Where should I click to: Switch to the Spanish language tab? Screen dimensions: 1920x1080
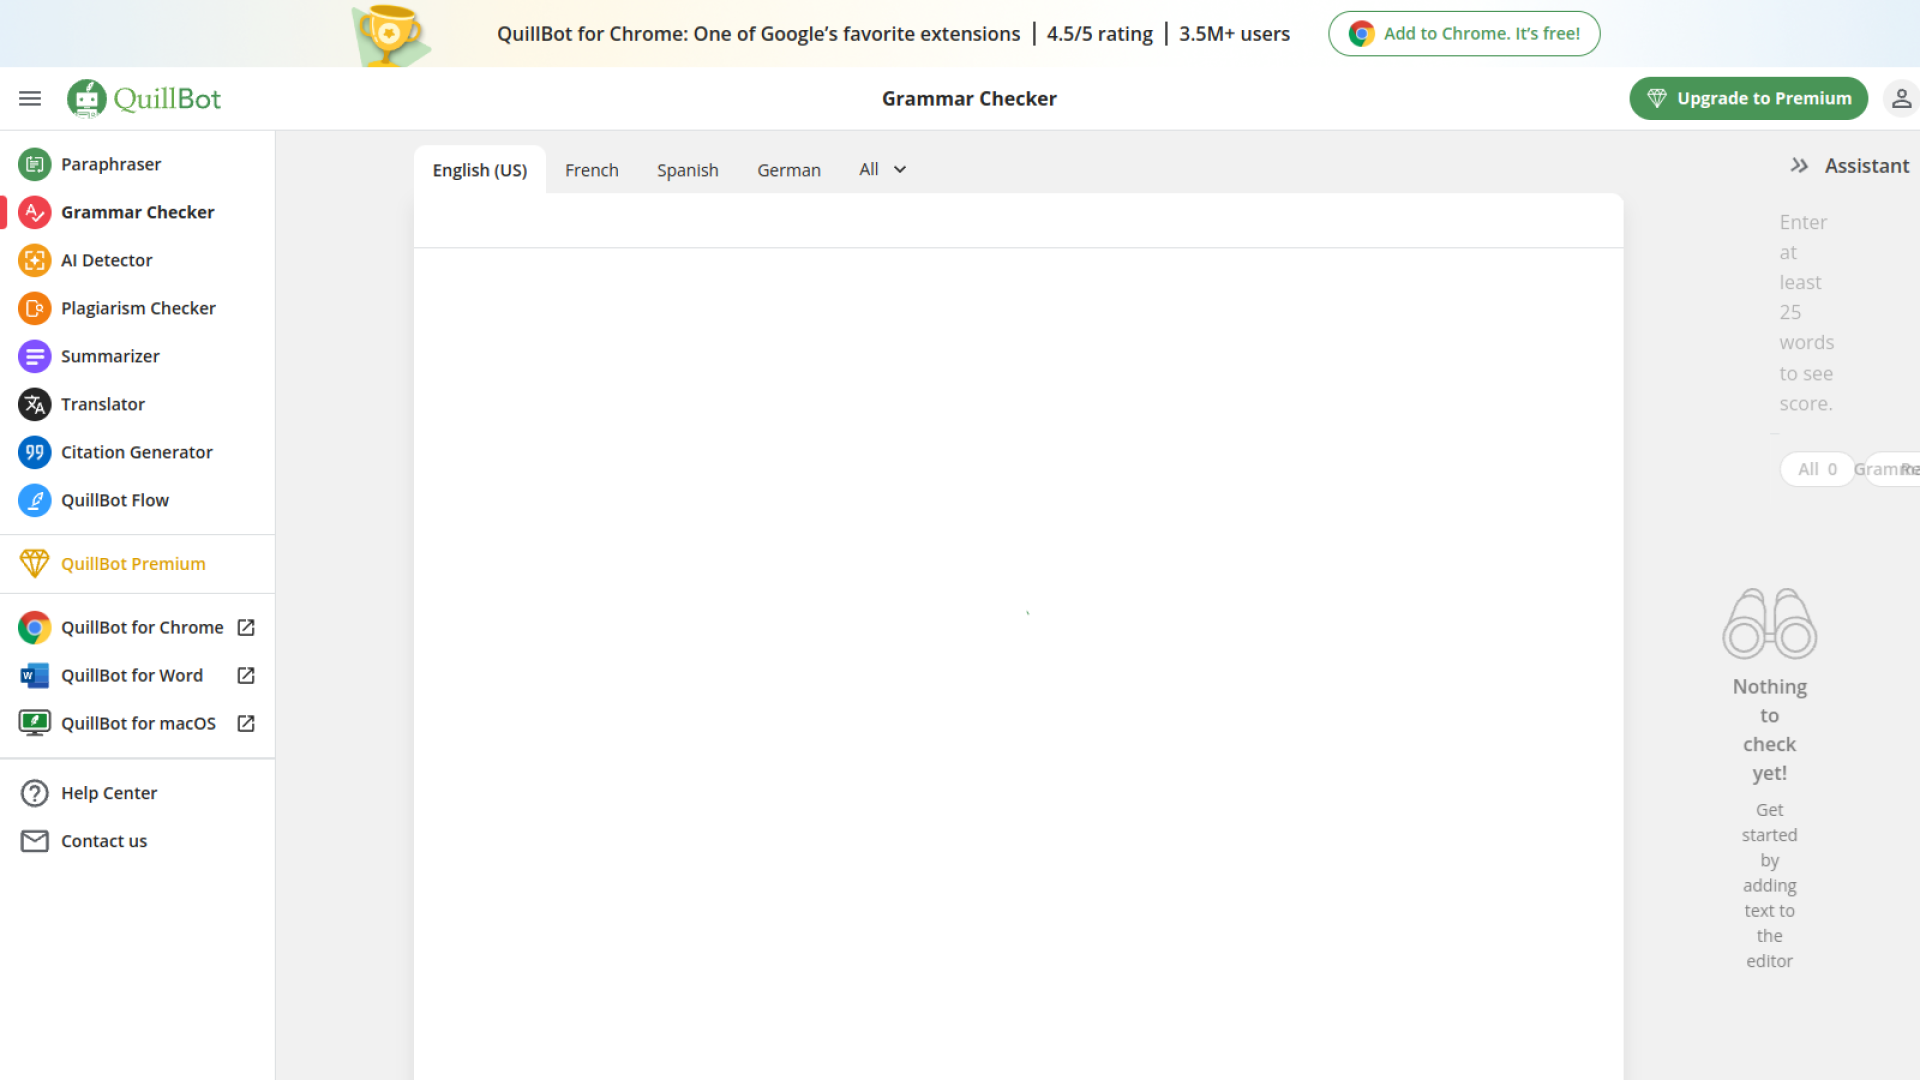[x=687, y=170]
